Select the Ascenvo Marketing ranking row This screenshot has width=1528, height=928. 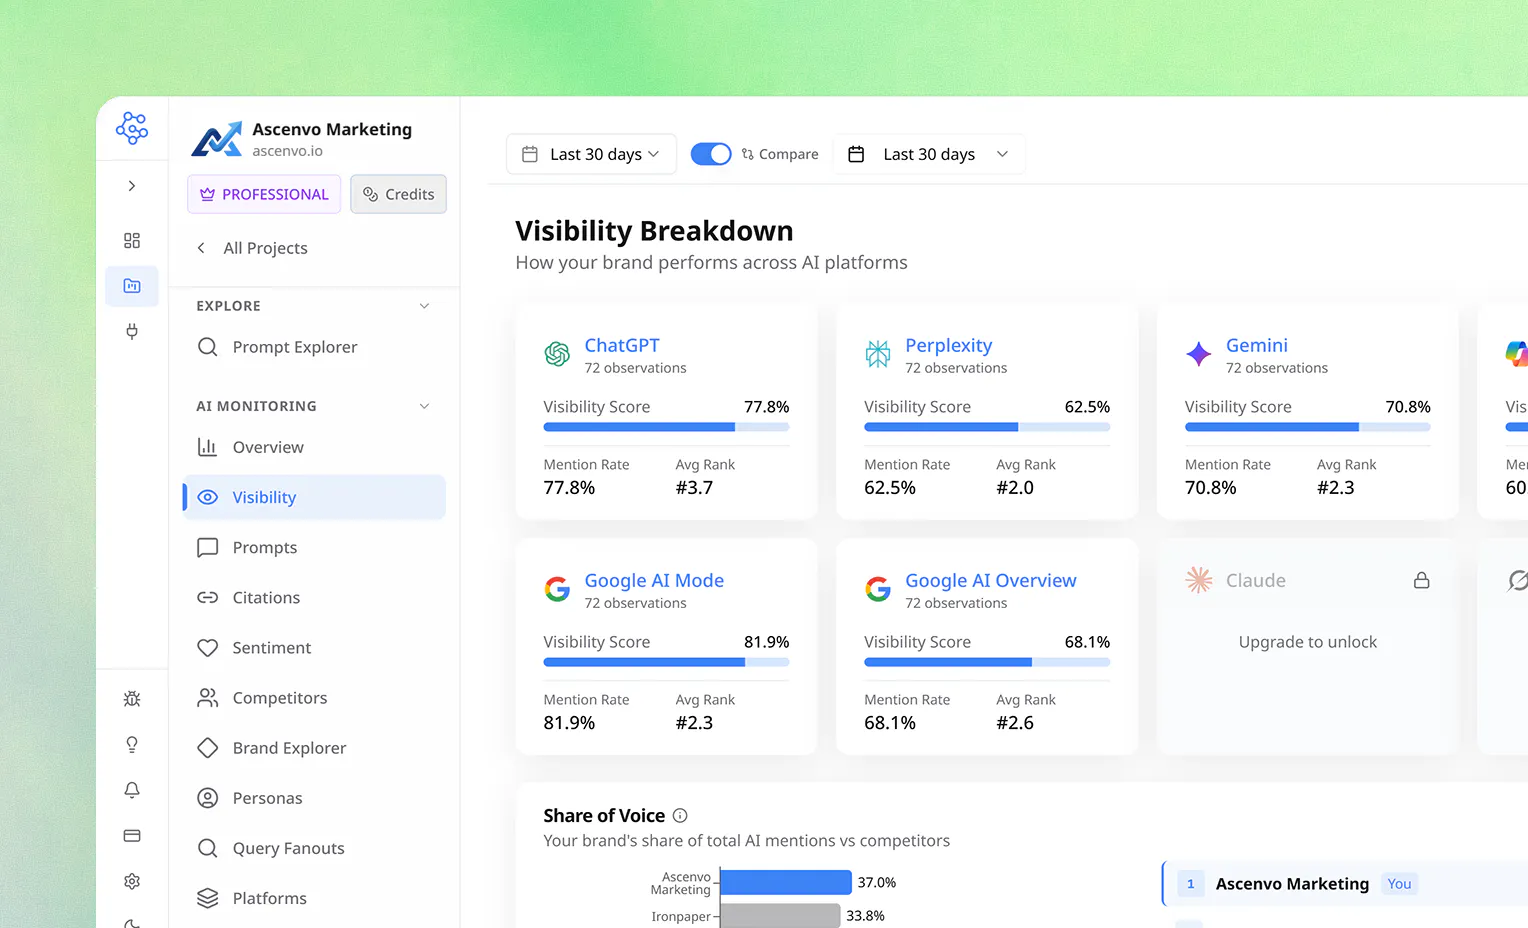(1345, 884)
